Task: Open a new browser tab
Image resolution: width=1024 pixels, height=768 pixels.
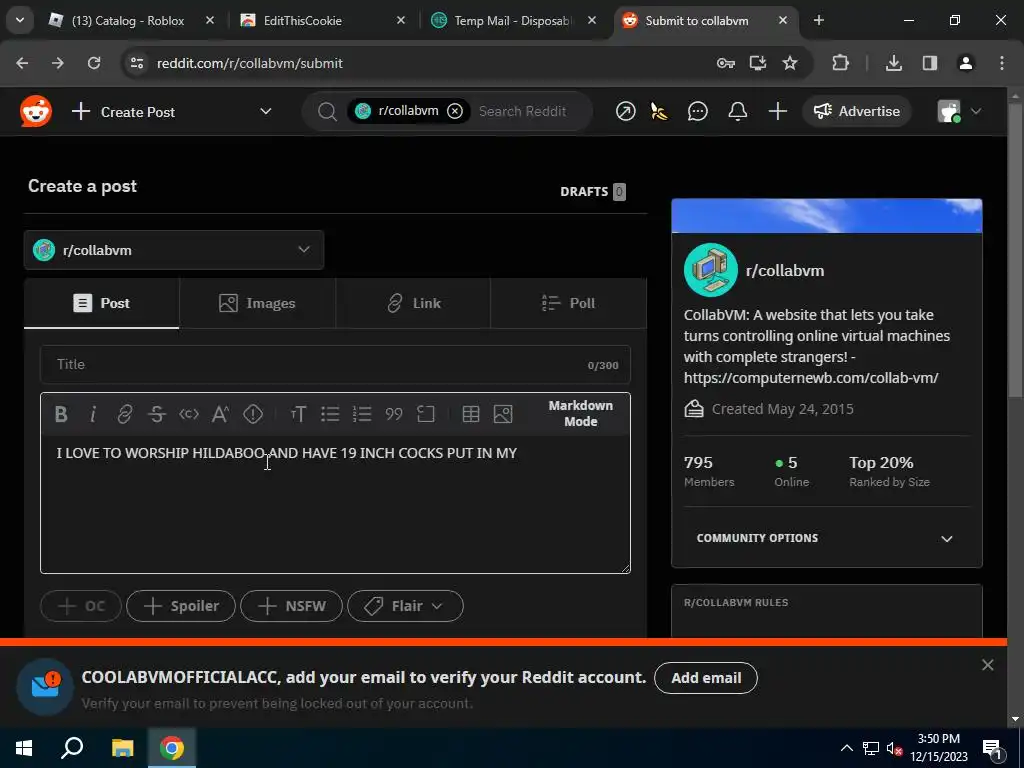Action: [x=818, y=20]
